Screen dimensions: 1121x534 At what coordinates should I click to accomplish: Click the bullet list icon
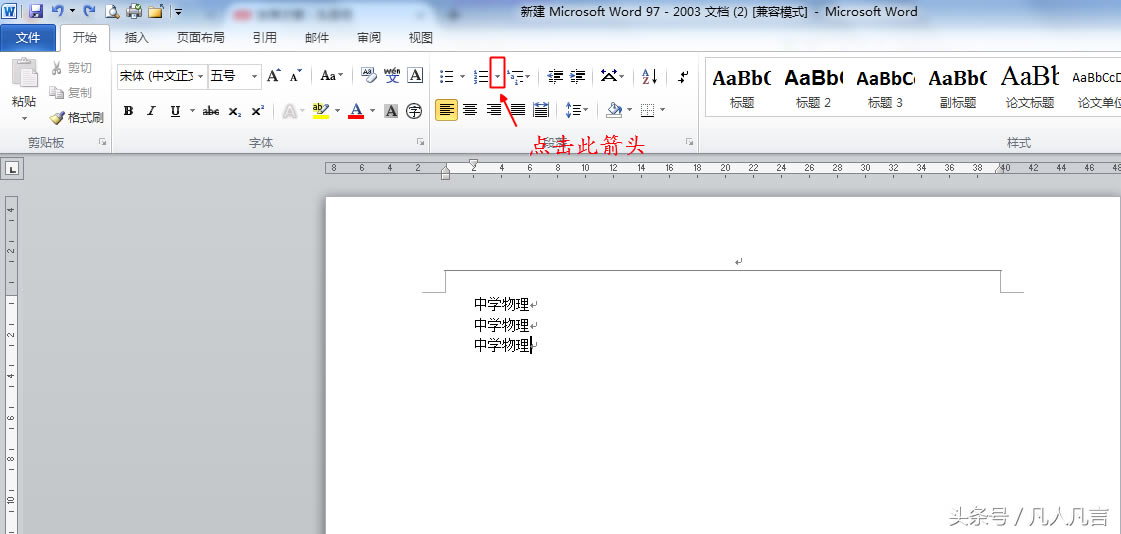point(447,76)
